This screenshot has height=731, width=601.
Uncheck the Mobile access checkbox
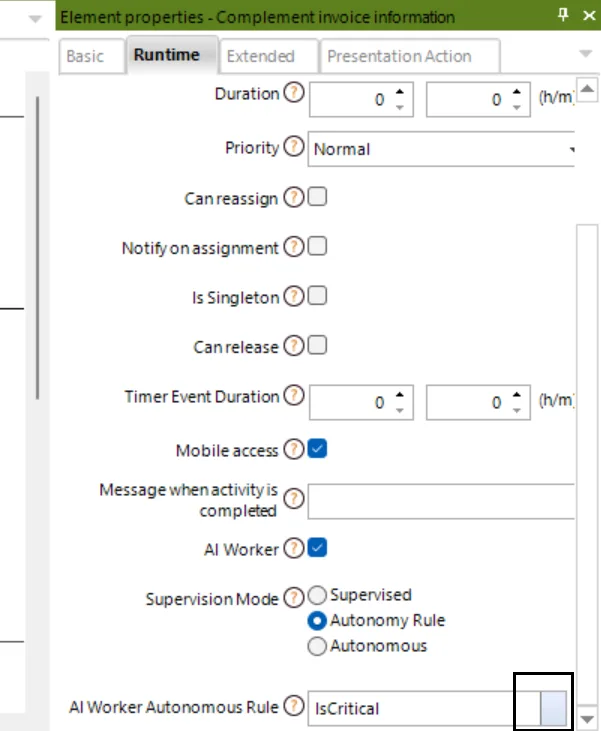(x=318, y=449)
